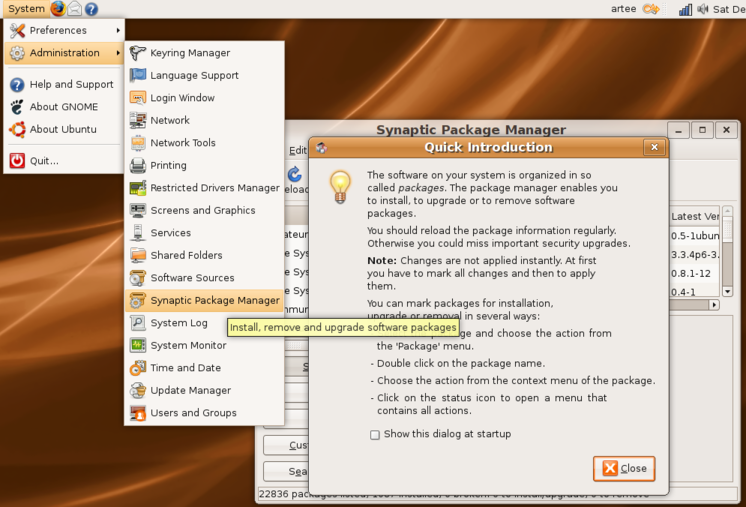Click the Update Manager icon
The width and height of the screenshot is (746, 507).
[137, 390]
